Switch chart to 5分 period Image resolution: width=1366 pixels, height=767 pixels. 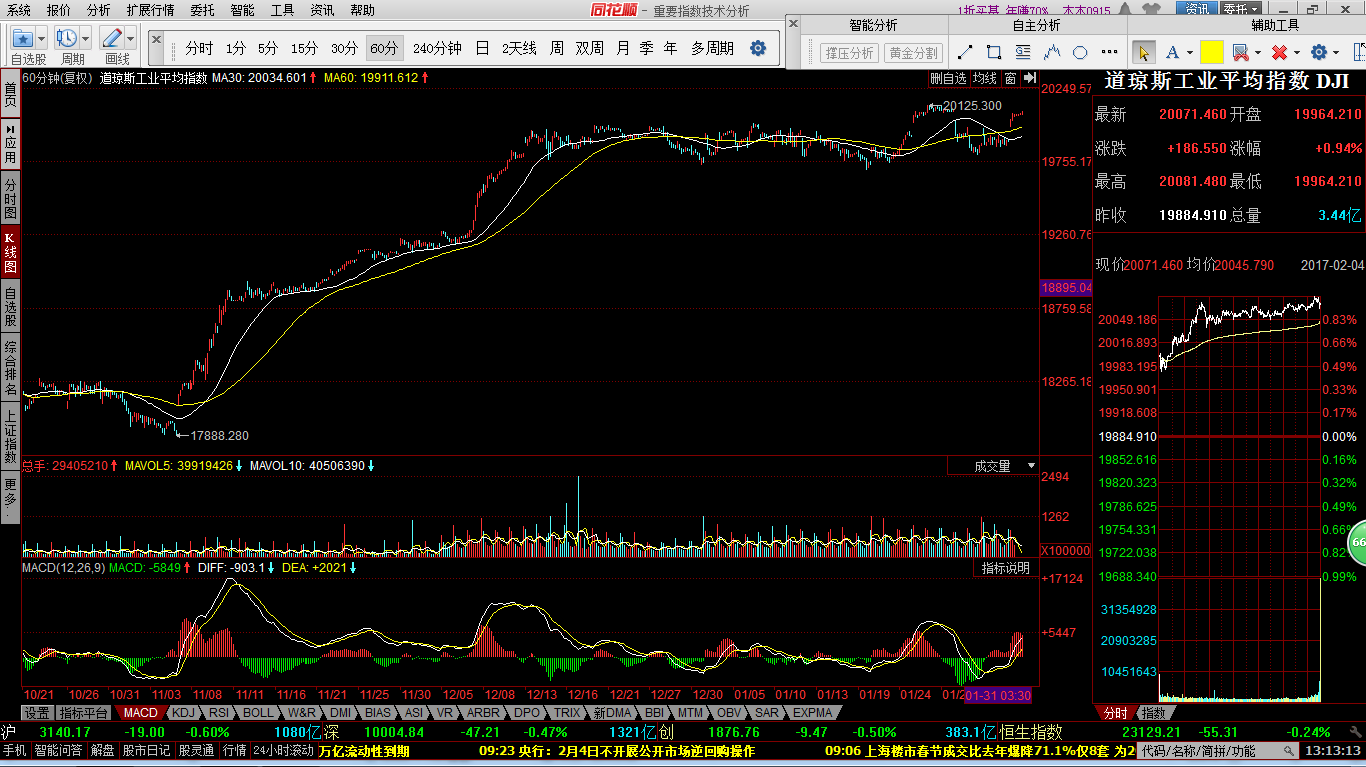[267, 48]
